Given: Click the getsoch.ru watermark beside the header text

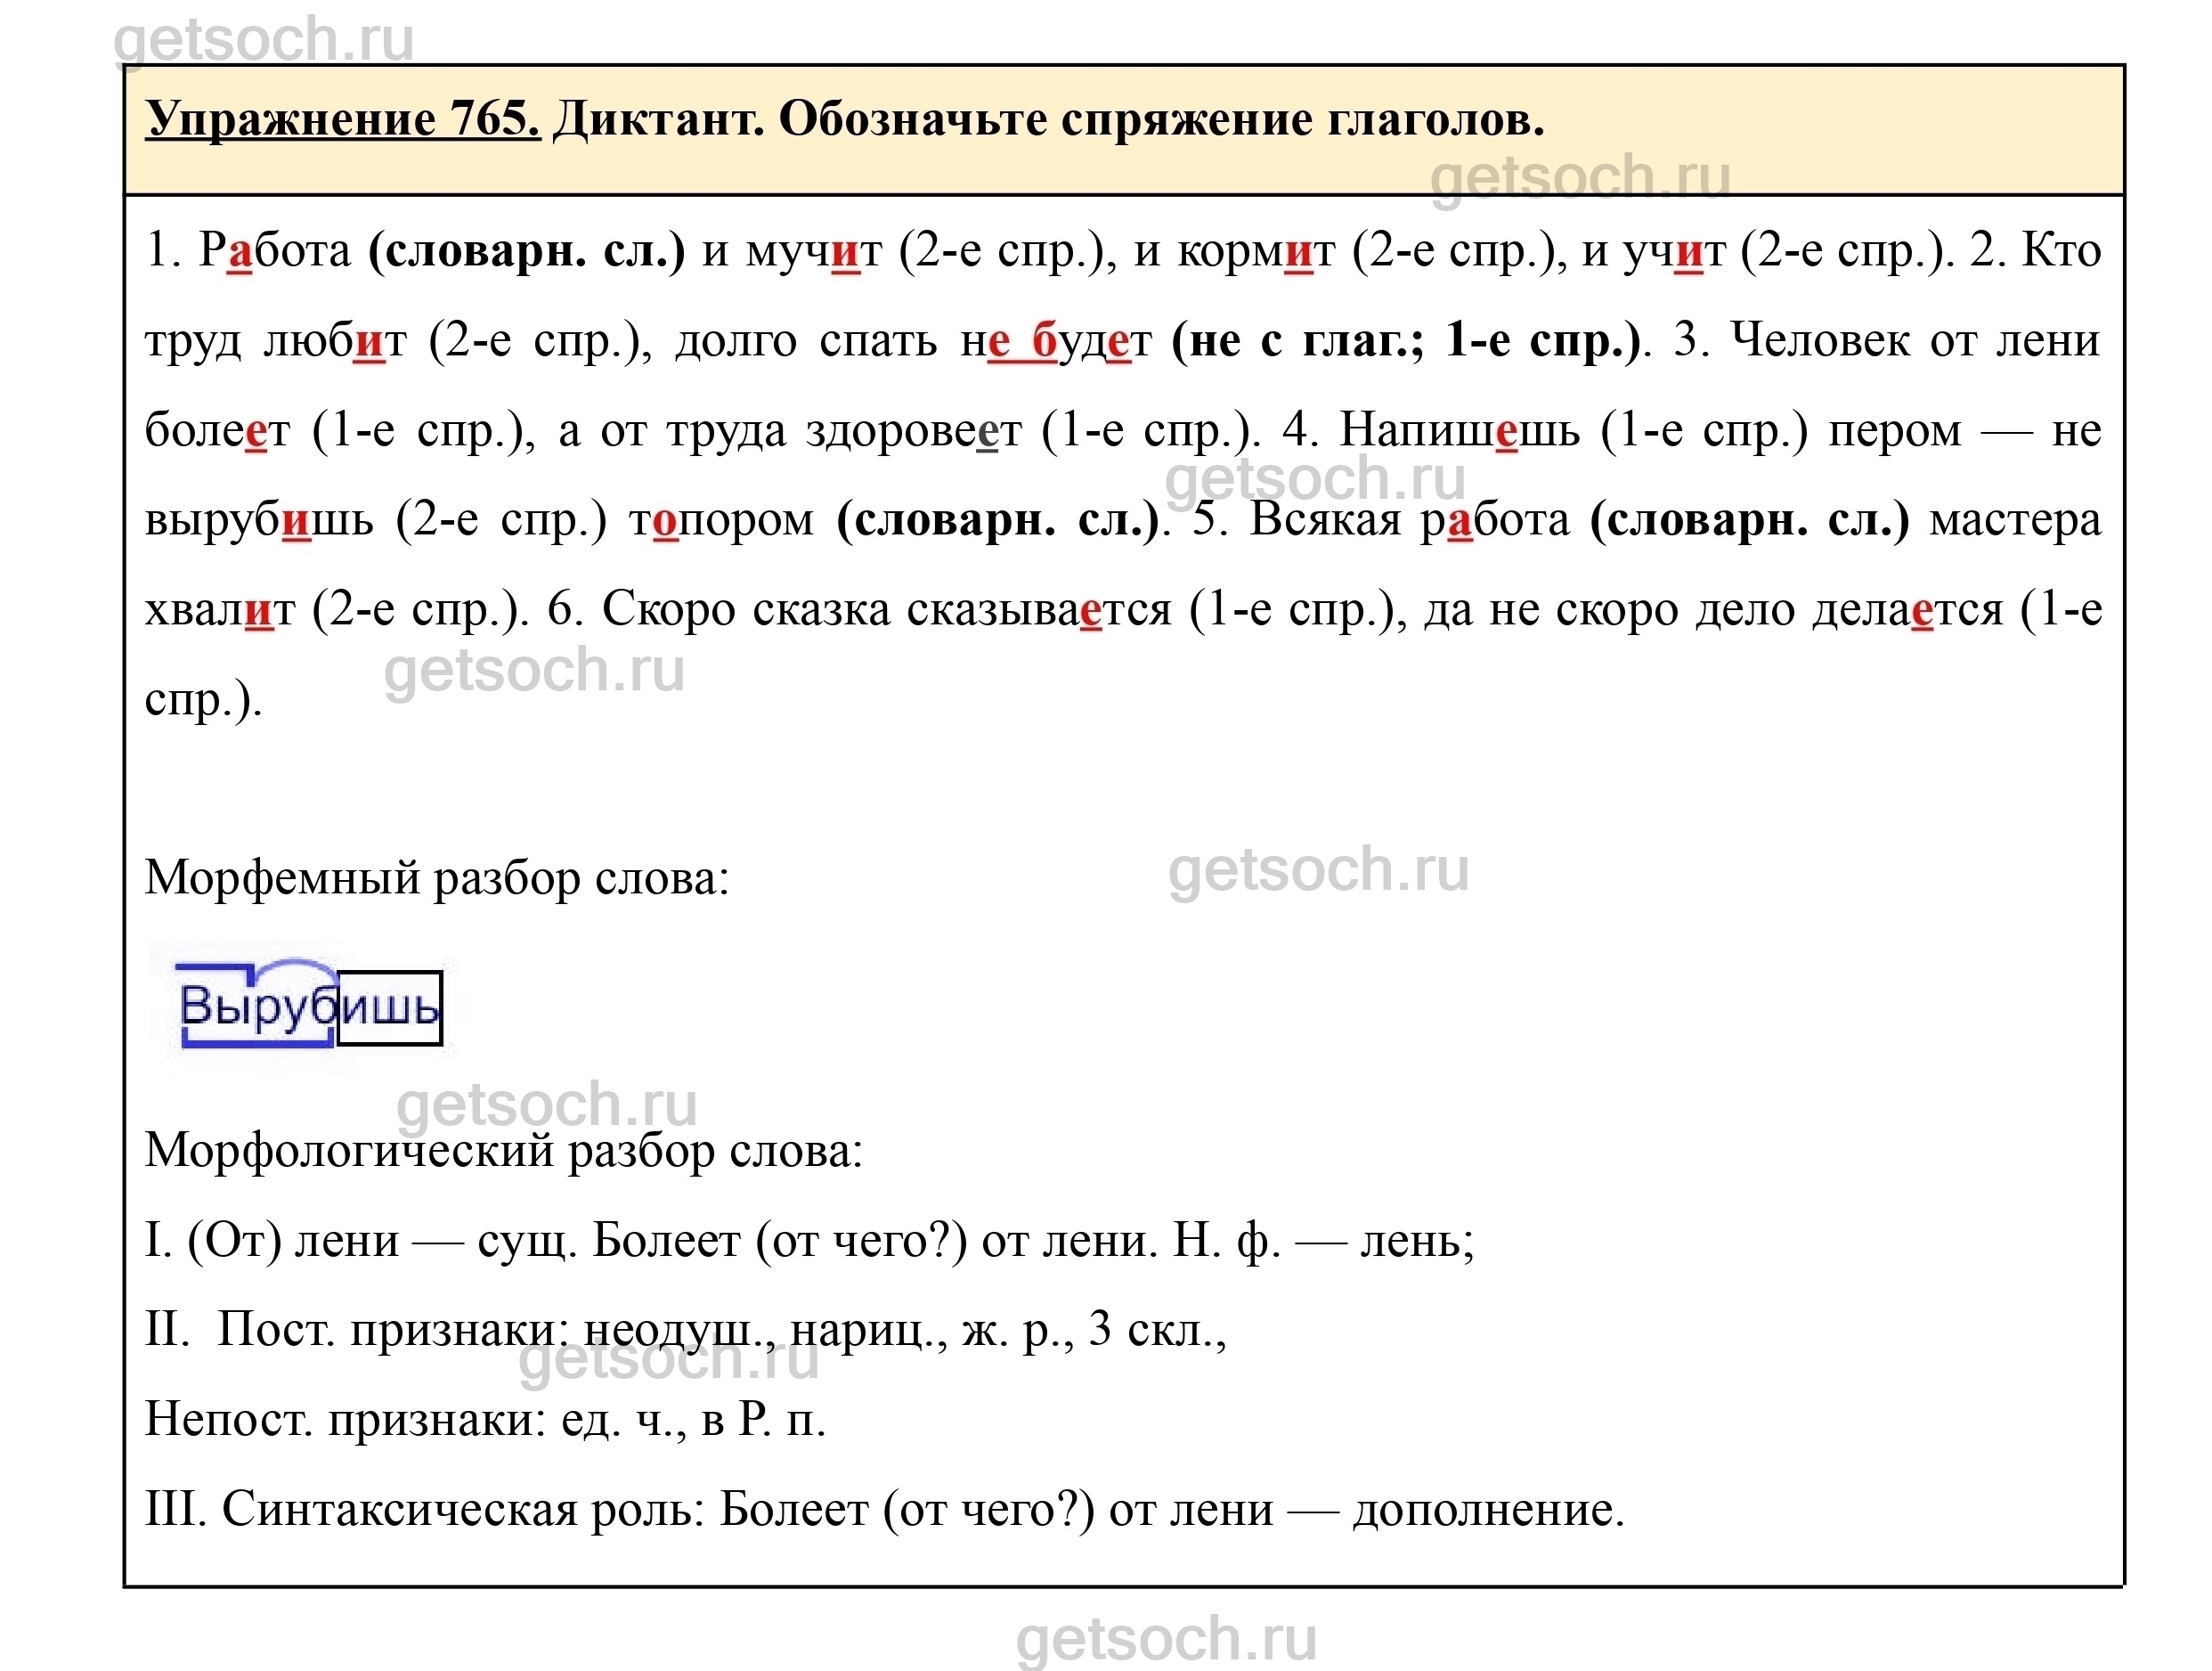Looking at the screenshot, I should pyautogui.click(x=1580, y=177).
